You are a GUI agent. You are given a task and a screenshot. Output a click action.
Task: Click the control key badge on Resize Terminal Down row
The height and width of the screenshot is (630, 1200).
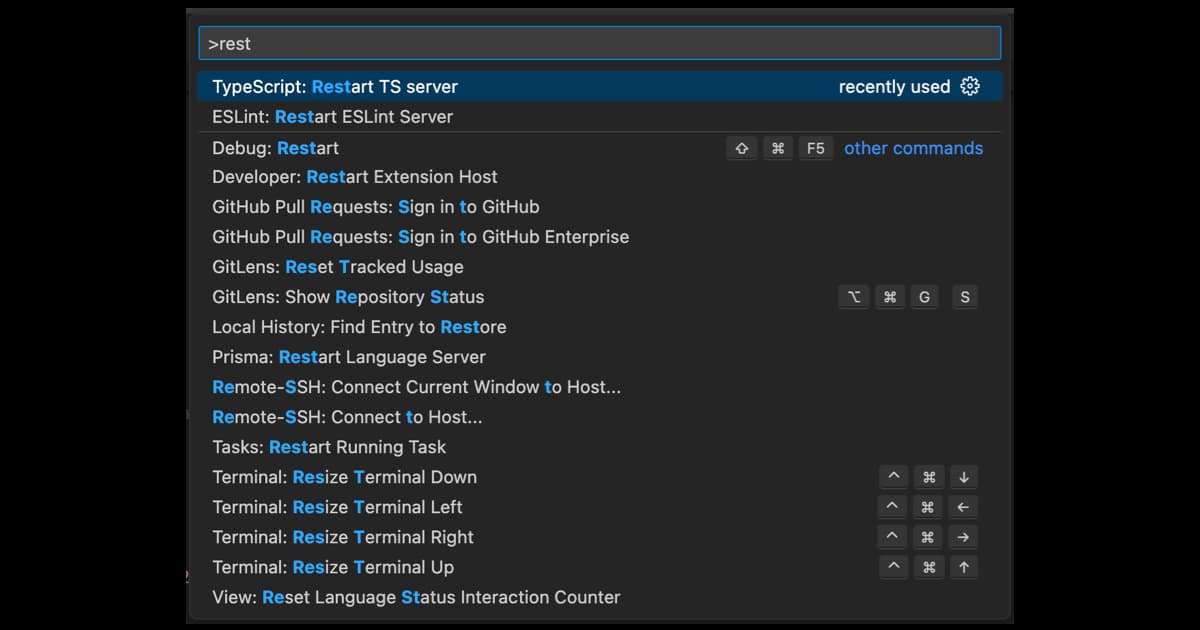click(894, 477)
